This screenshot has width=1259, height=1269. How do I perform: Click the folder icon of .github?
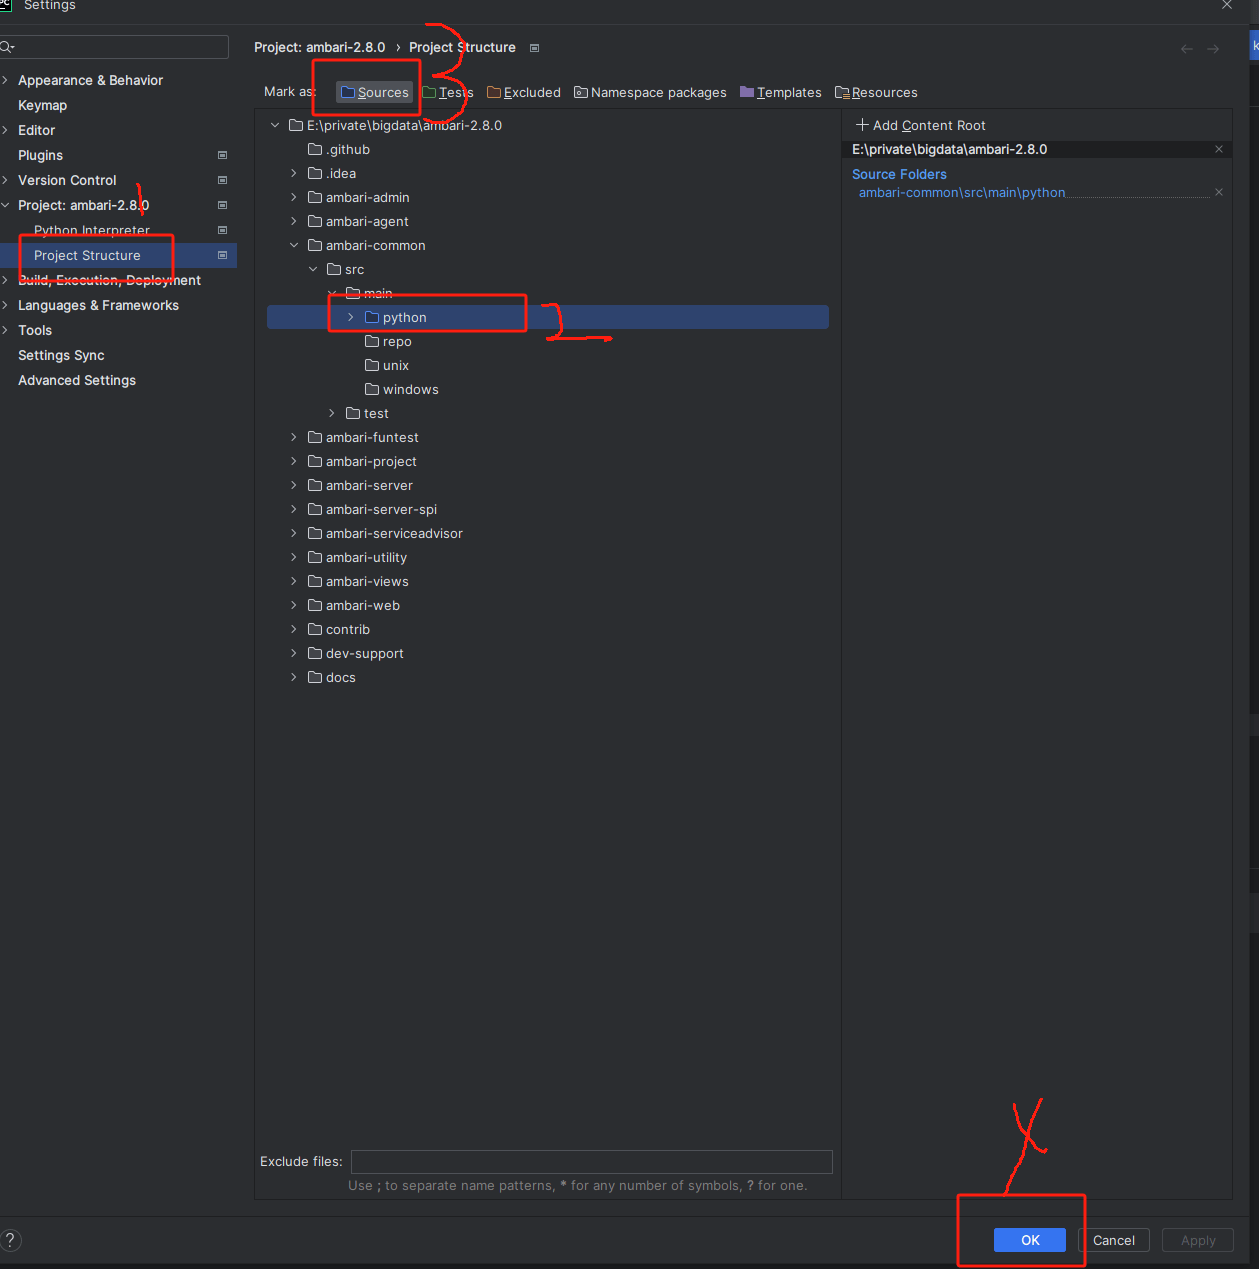pos(315,149)
